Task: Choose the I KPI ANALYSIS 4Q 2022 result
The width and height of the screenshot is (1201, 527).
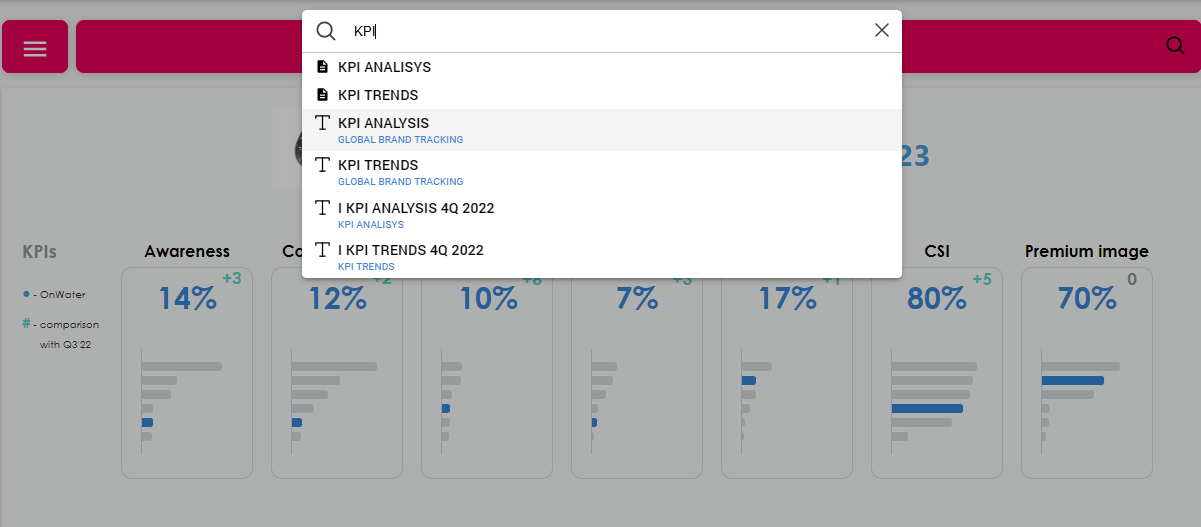Action: pyautogui.click(x=416, y=208)
